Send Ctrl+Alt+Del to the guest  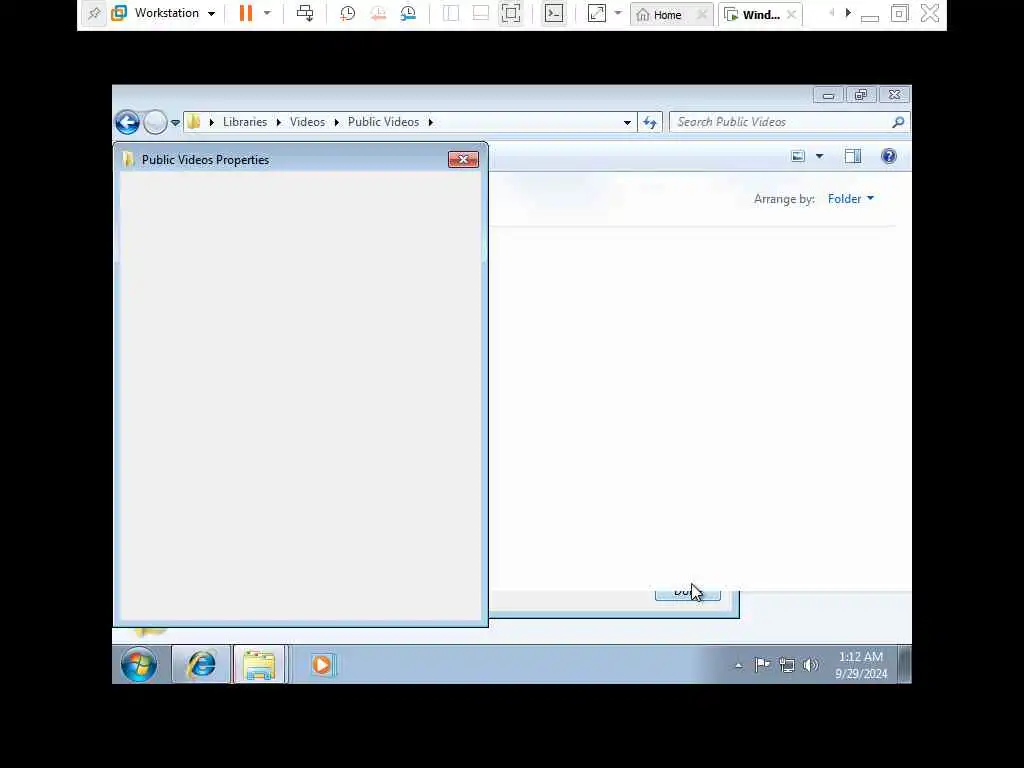click(x=305, y=13)
